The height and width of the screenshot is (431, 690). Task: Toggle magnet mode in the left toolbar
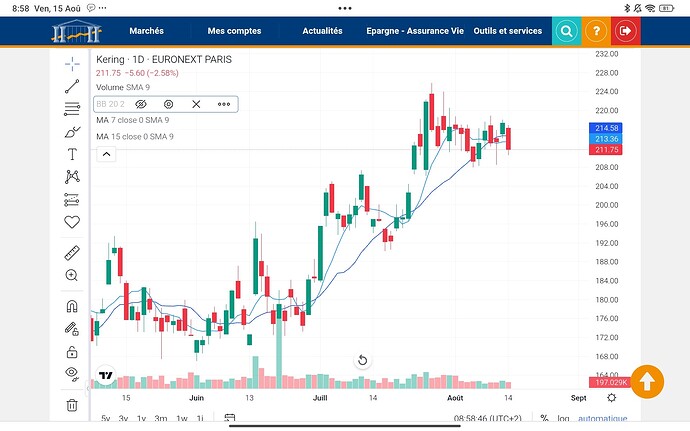[72, 306]
